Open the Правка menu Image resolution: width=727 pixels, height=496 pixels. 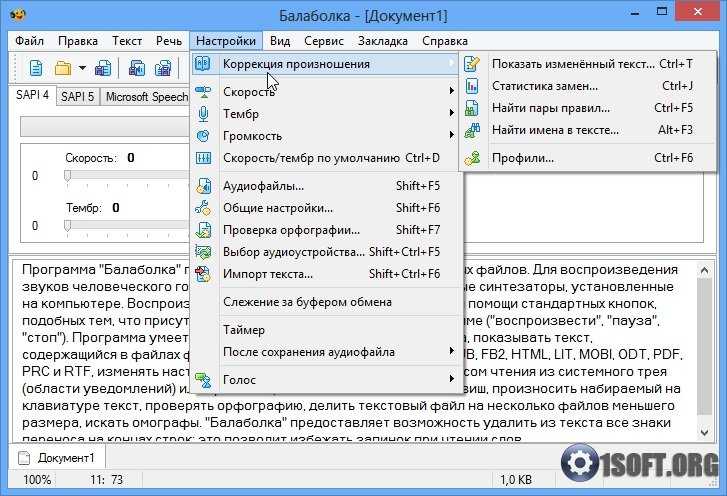[78, 41]
